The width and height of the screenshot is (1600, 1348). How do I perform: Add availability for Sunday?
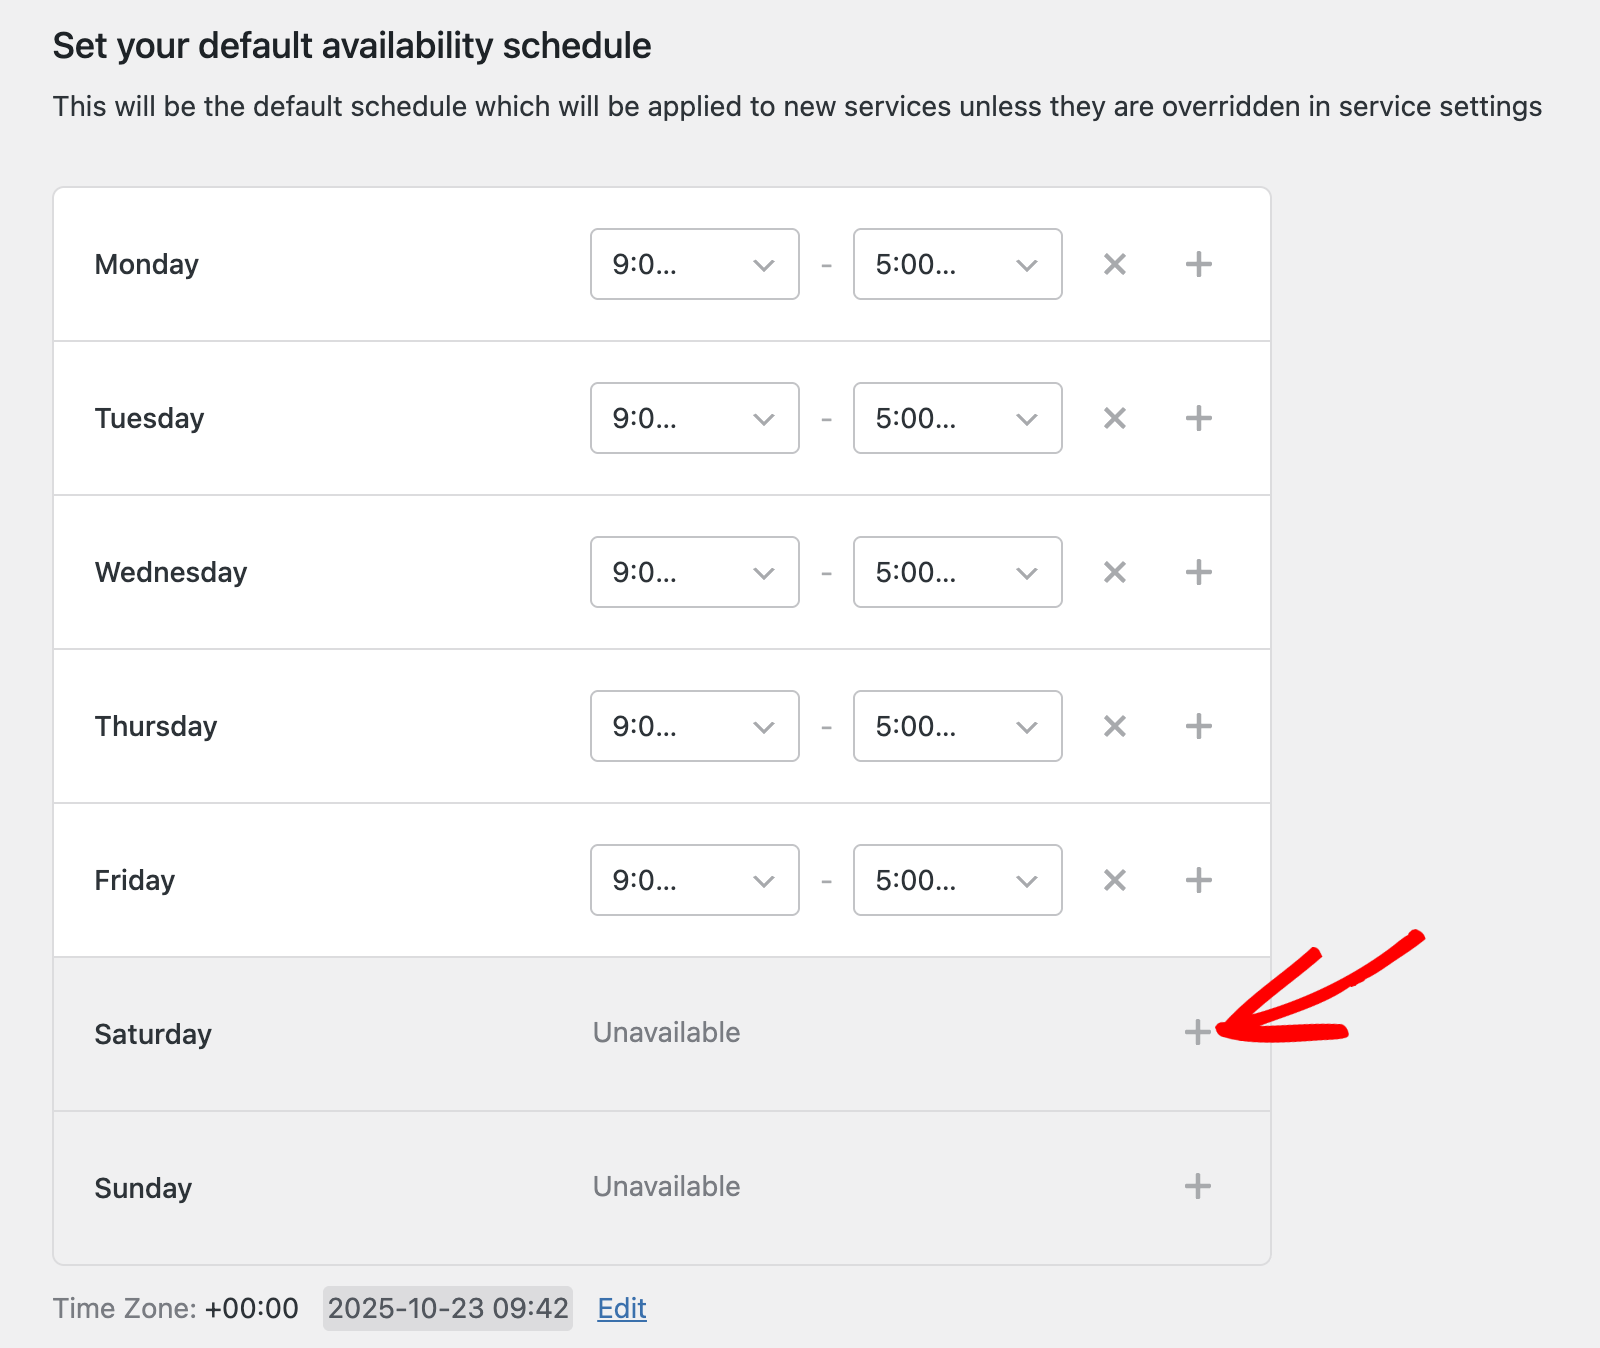point(1197,1186)
